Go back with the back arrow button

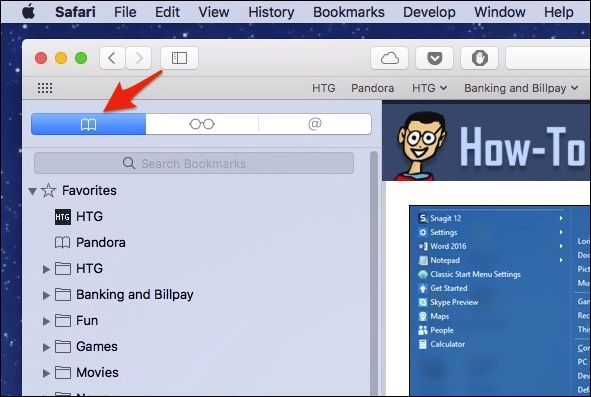coord(112,58)
